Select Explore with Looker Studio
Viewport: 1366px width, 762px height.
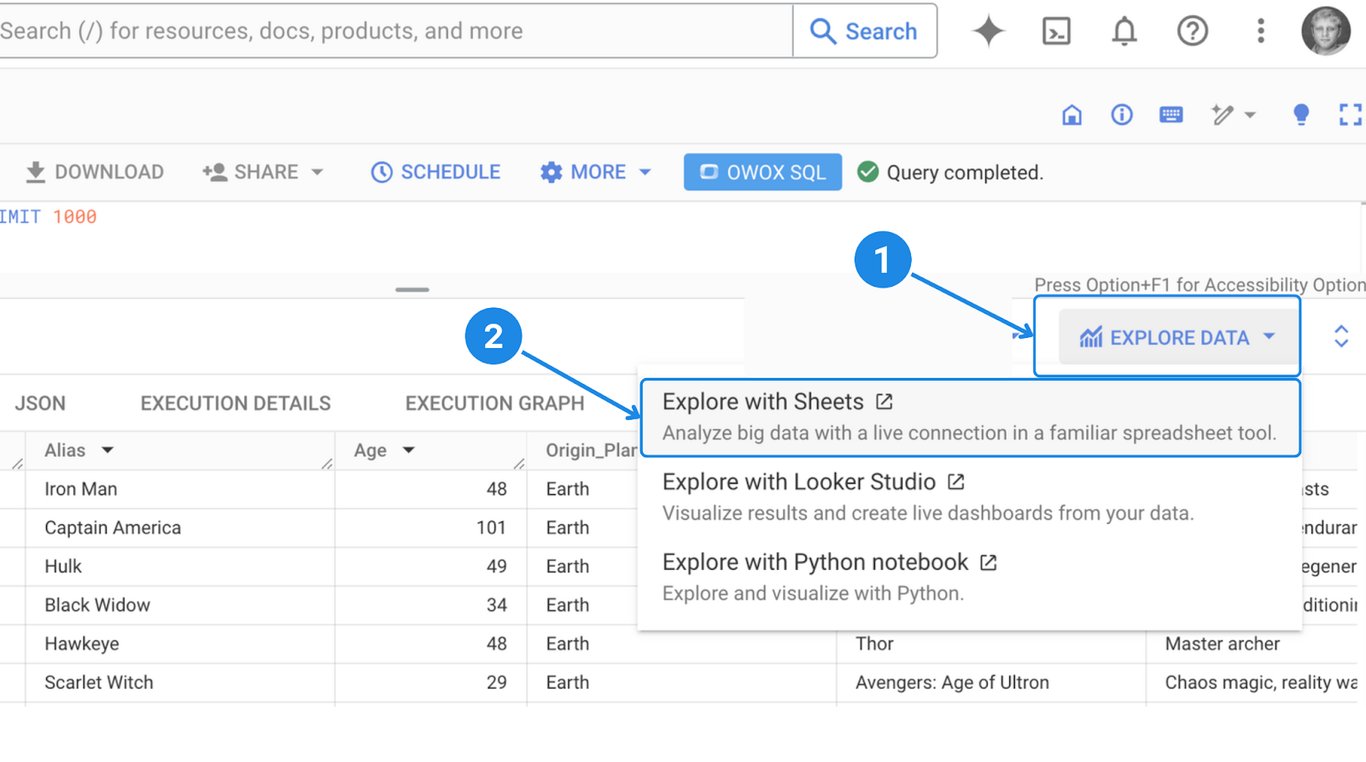(969, 497)
